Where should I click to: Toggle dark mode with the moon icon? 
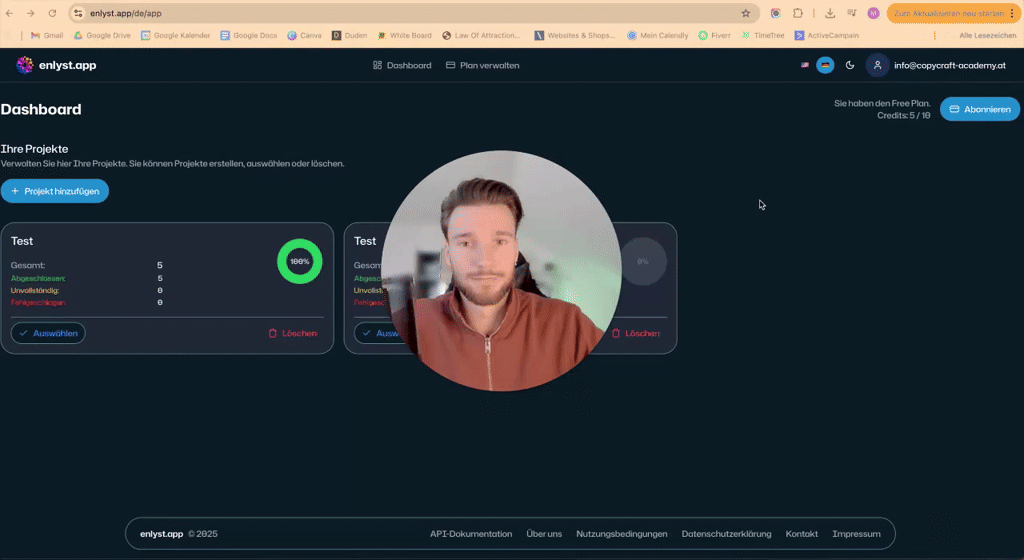pos(850,65)
